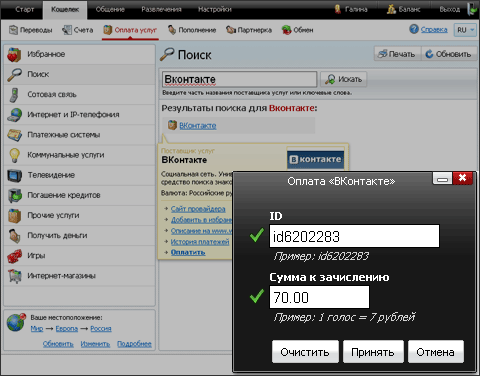Screen dimensions: 480x376
Task: Click the exit door icon
Action: point(472,9)
